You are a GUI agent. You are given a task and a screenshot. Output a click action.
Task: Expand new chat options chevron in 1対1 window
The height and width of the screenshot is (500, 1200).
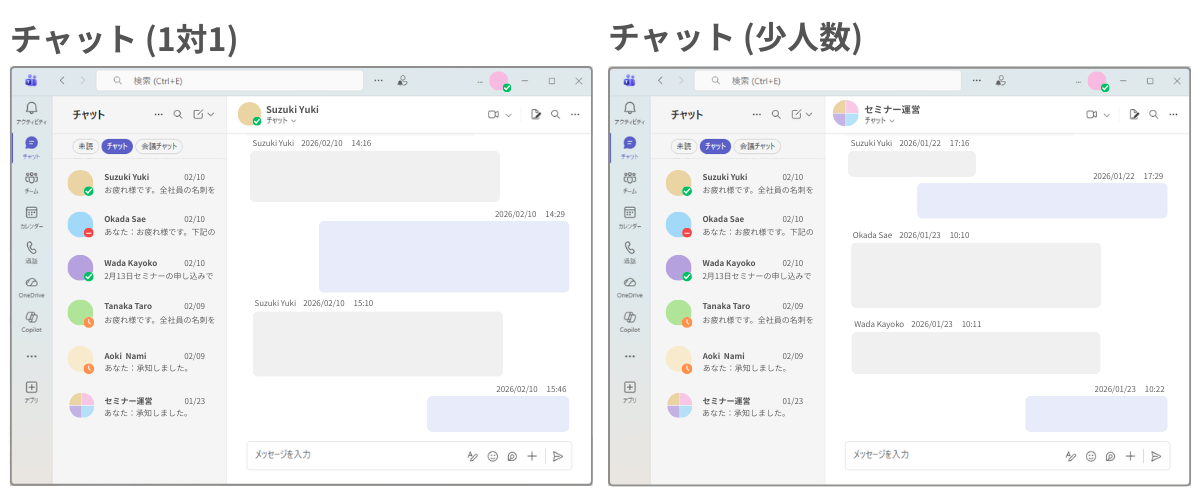pyautogui.click(x=211, y=114)
